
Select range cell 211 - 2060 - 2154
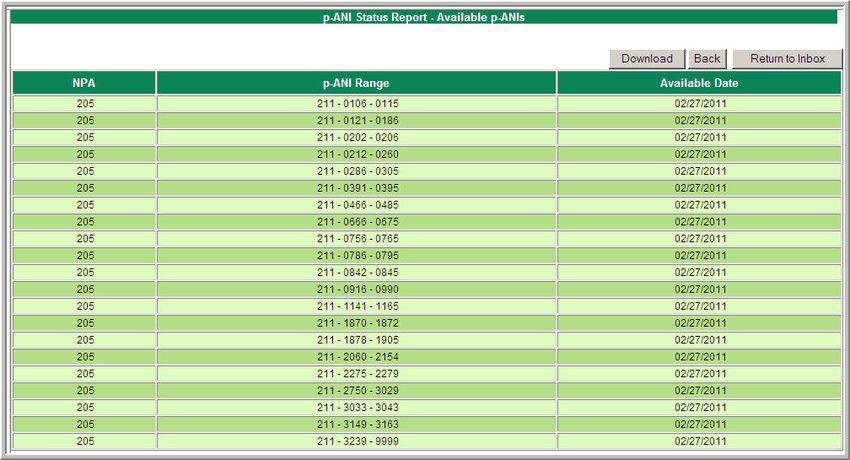357,357
